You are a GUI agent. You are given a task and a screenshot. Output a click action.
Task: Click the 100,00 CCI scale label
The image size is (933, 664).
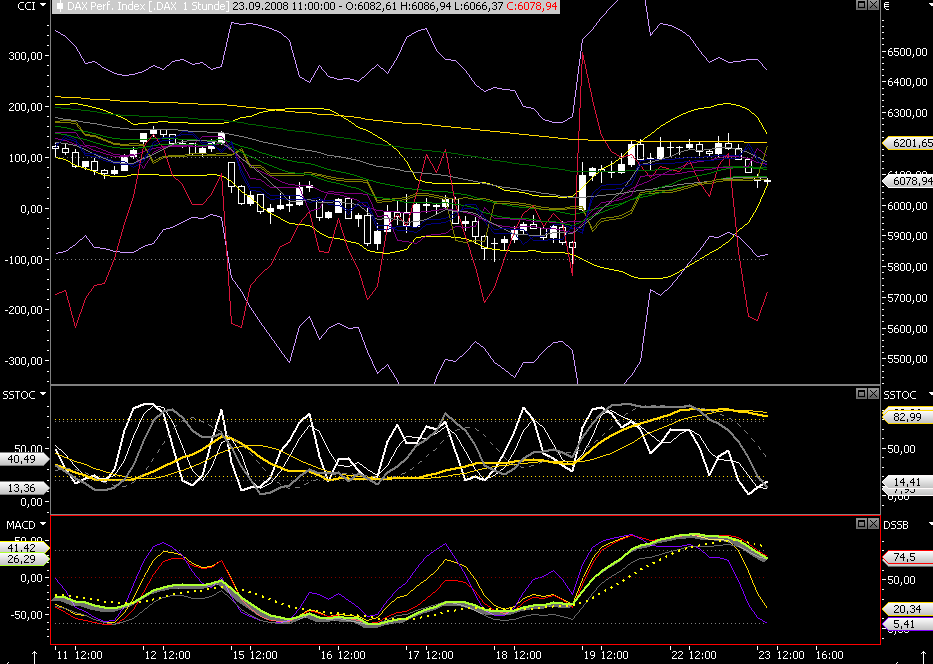coord(26,158)
